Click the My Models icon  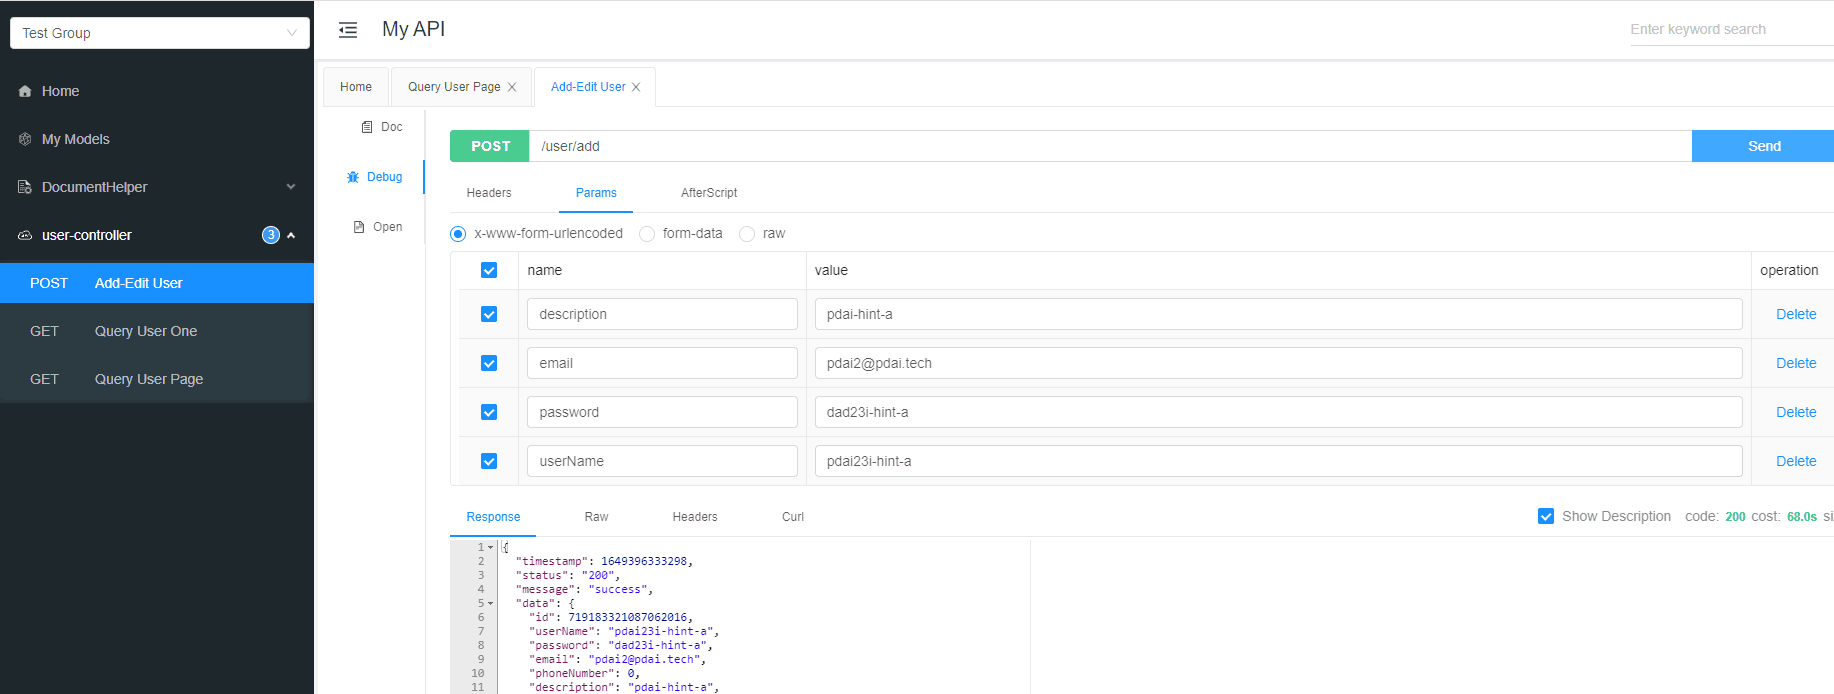[25, 139]
